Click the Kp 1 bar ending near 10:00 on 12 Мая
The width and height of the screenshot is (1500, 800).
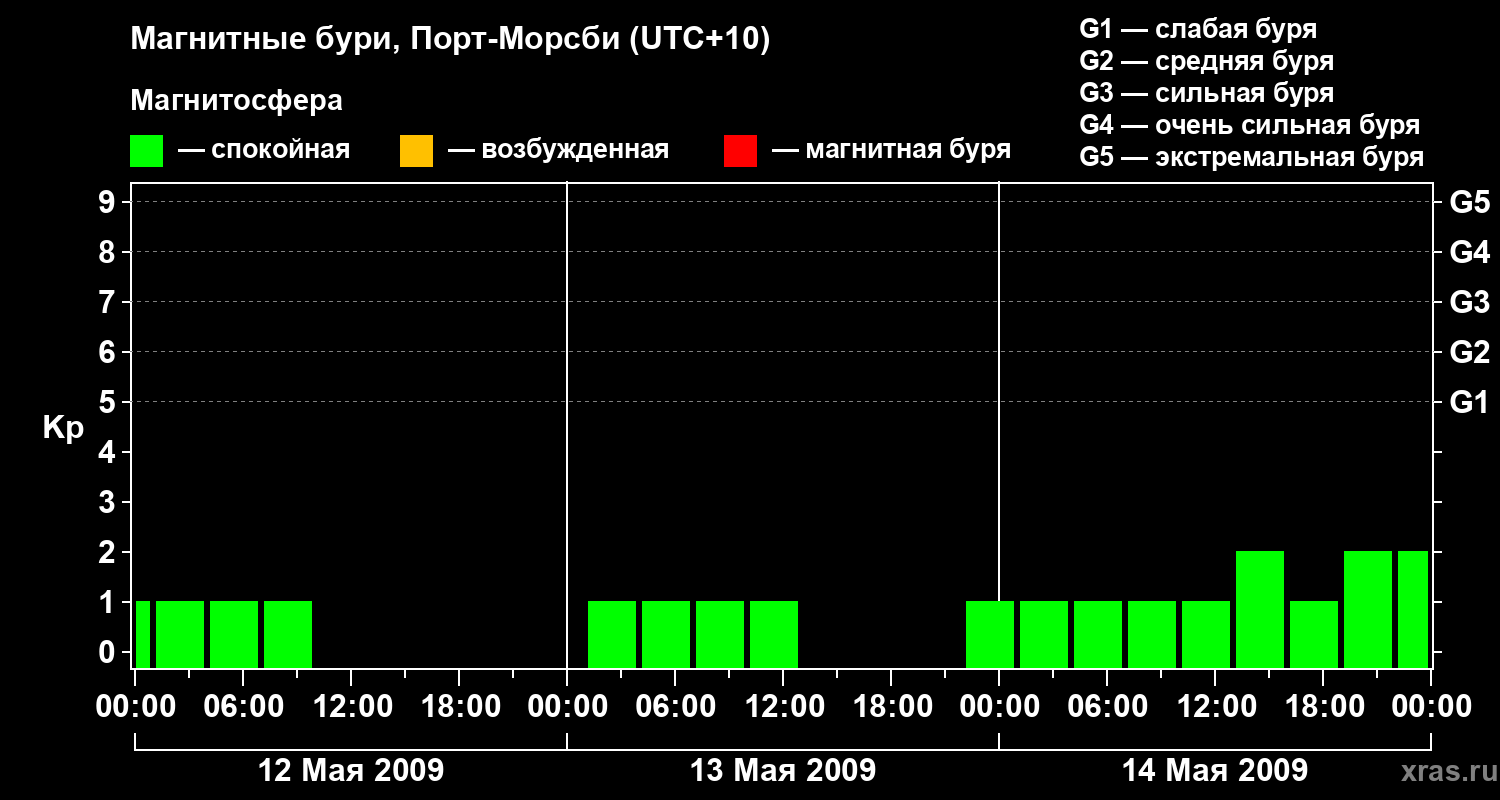click(288, 634)
